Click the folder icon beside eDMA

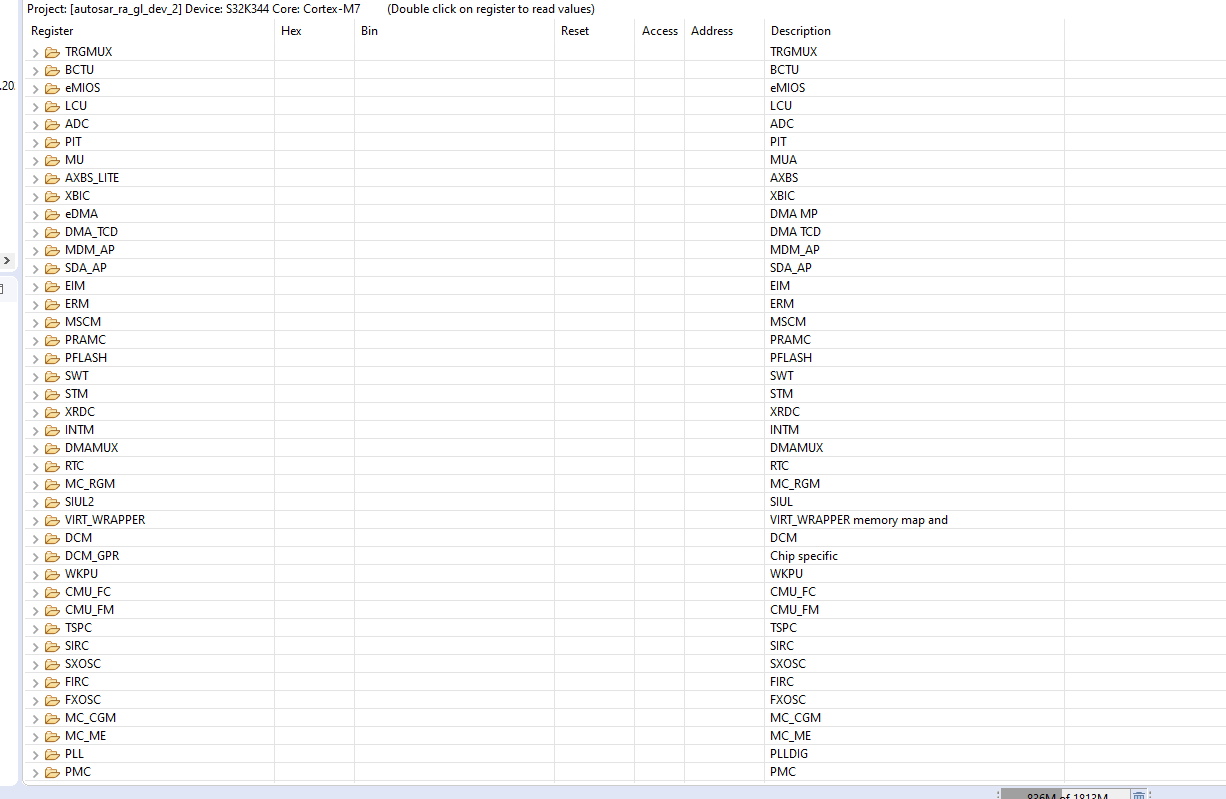(53, 213)
